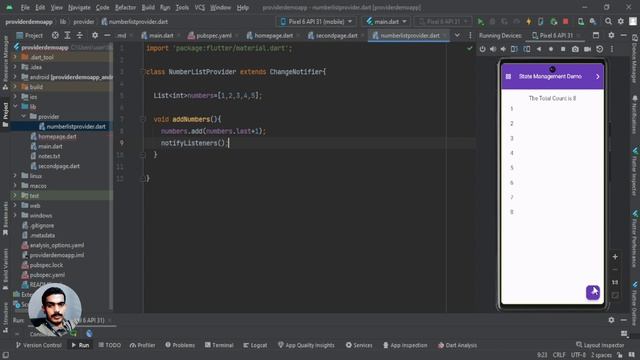Zoom in emulator with plus button
640x360 pixels.
pyautogui.click(x=615, y=257)
